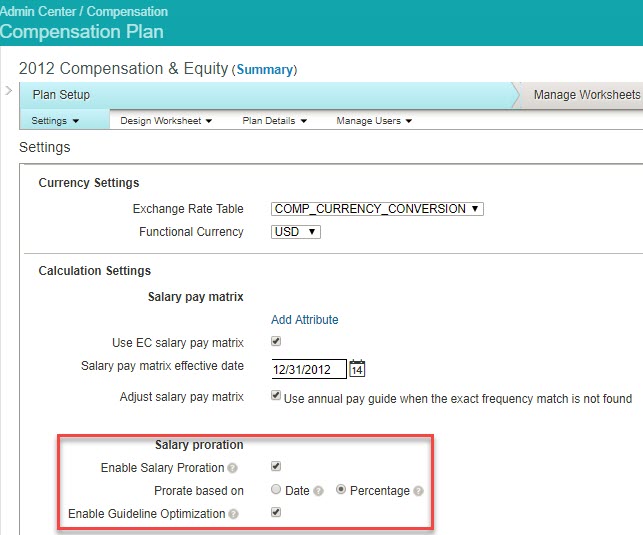Click the Add Attribute link

click(305, 319)
